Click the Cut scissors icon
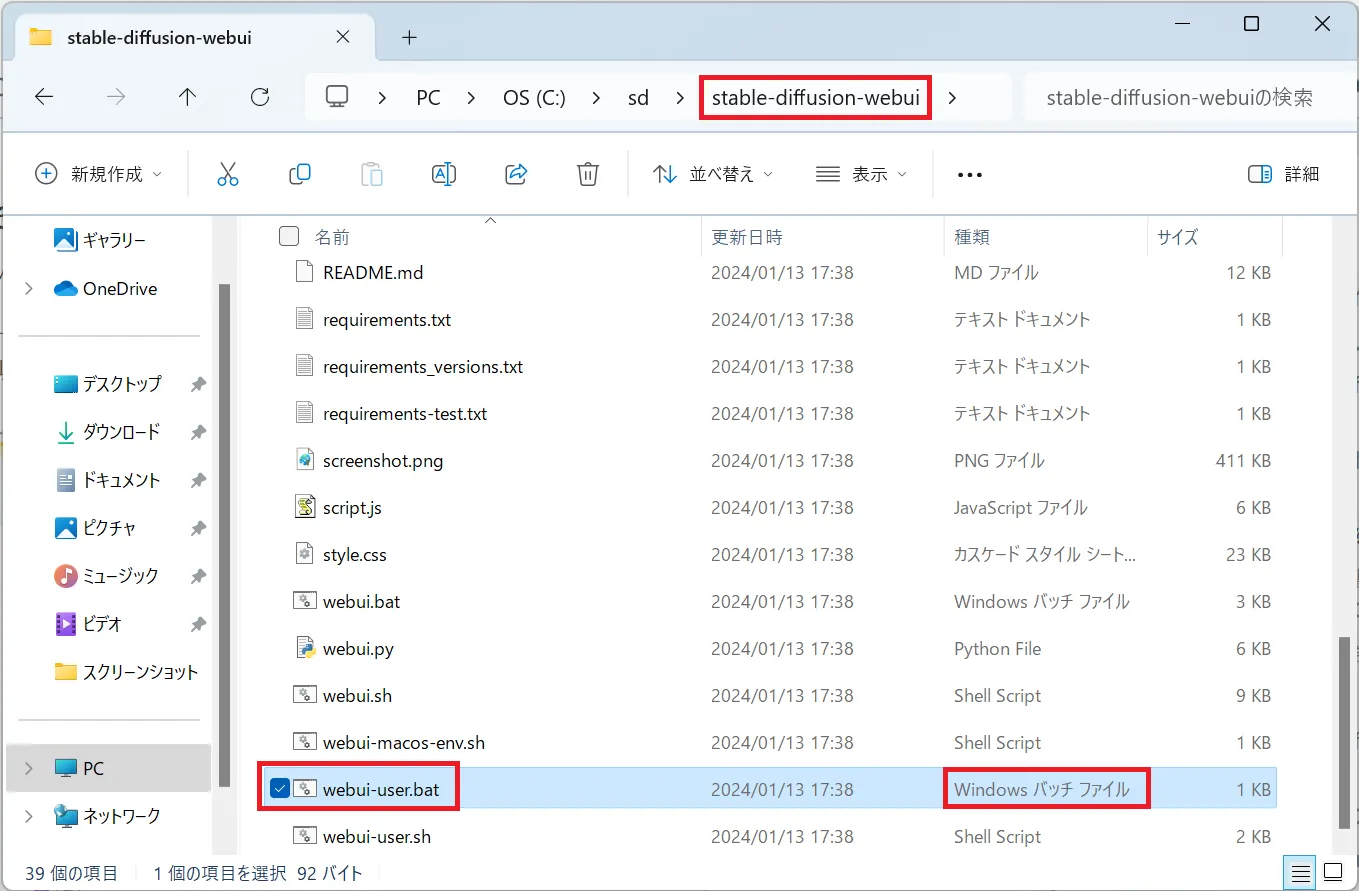 coord(228,174)
